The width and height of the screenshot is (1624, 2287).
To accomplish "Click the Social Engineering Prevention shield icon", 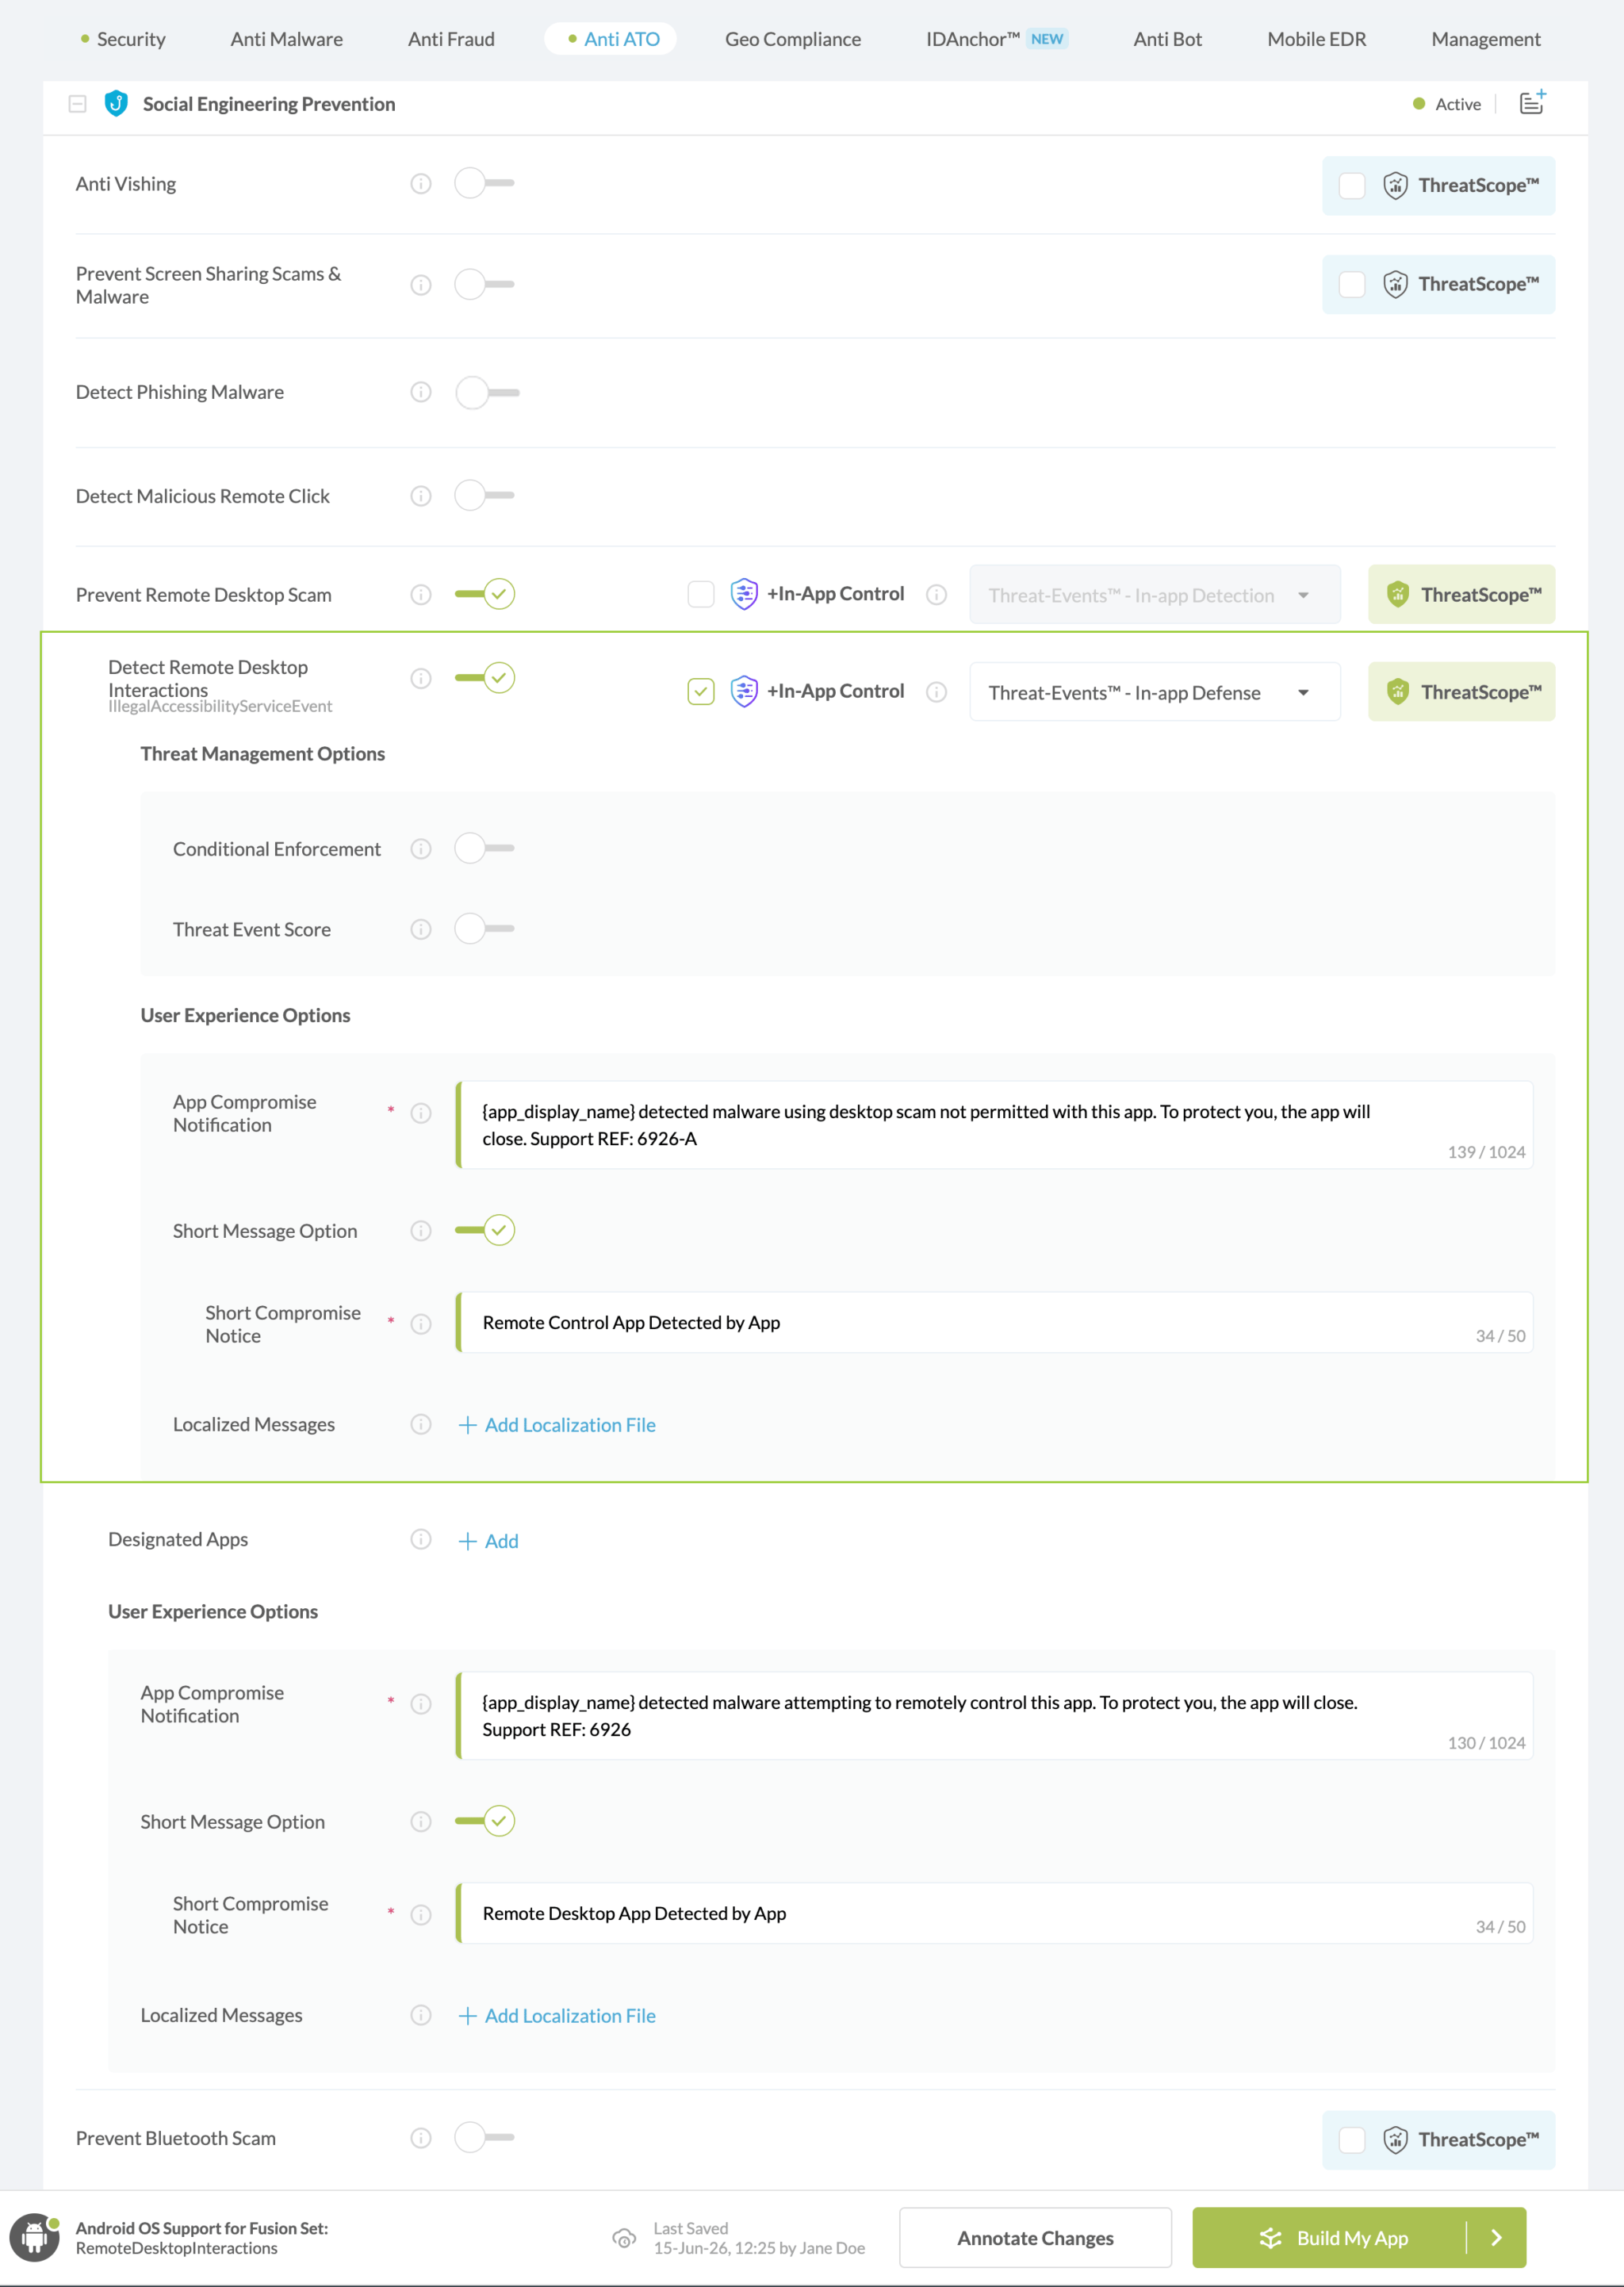I will [x=116, y=104].
